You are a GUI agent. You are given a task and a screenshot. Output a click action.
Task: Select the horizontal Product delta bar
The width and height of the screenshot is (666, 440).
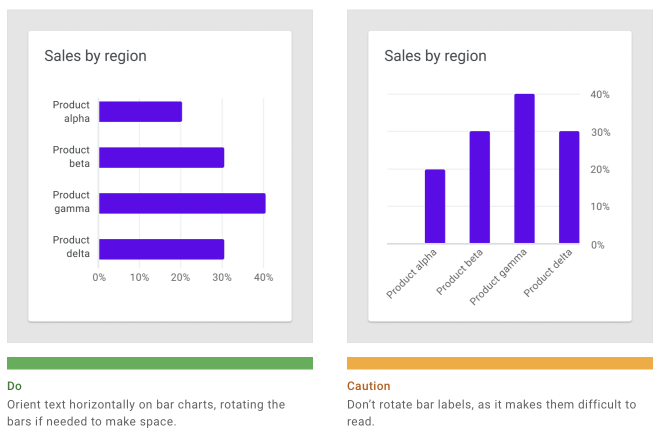click(161, 249)
